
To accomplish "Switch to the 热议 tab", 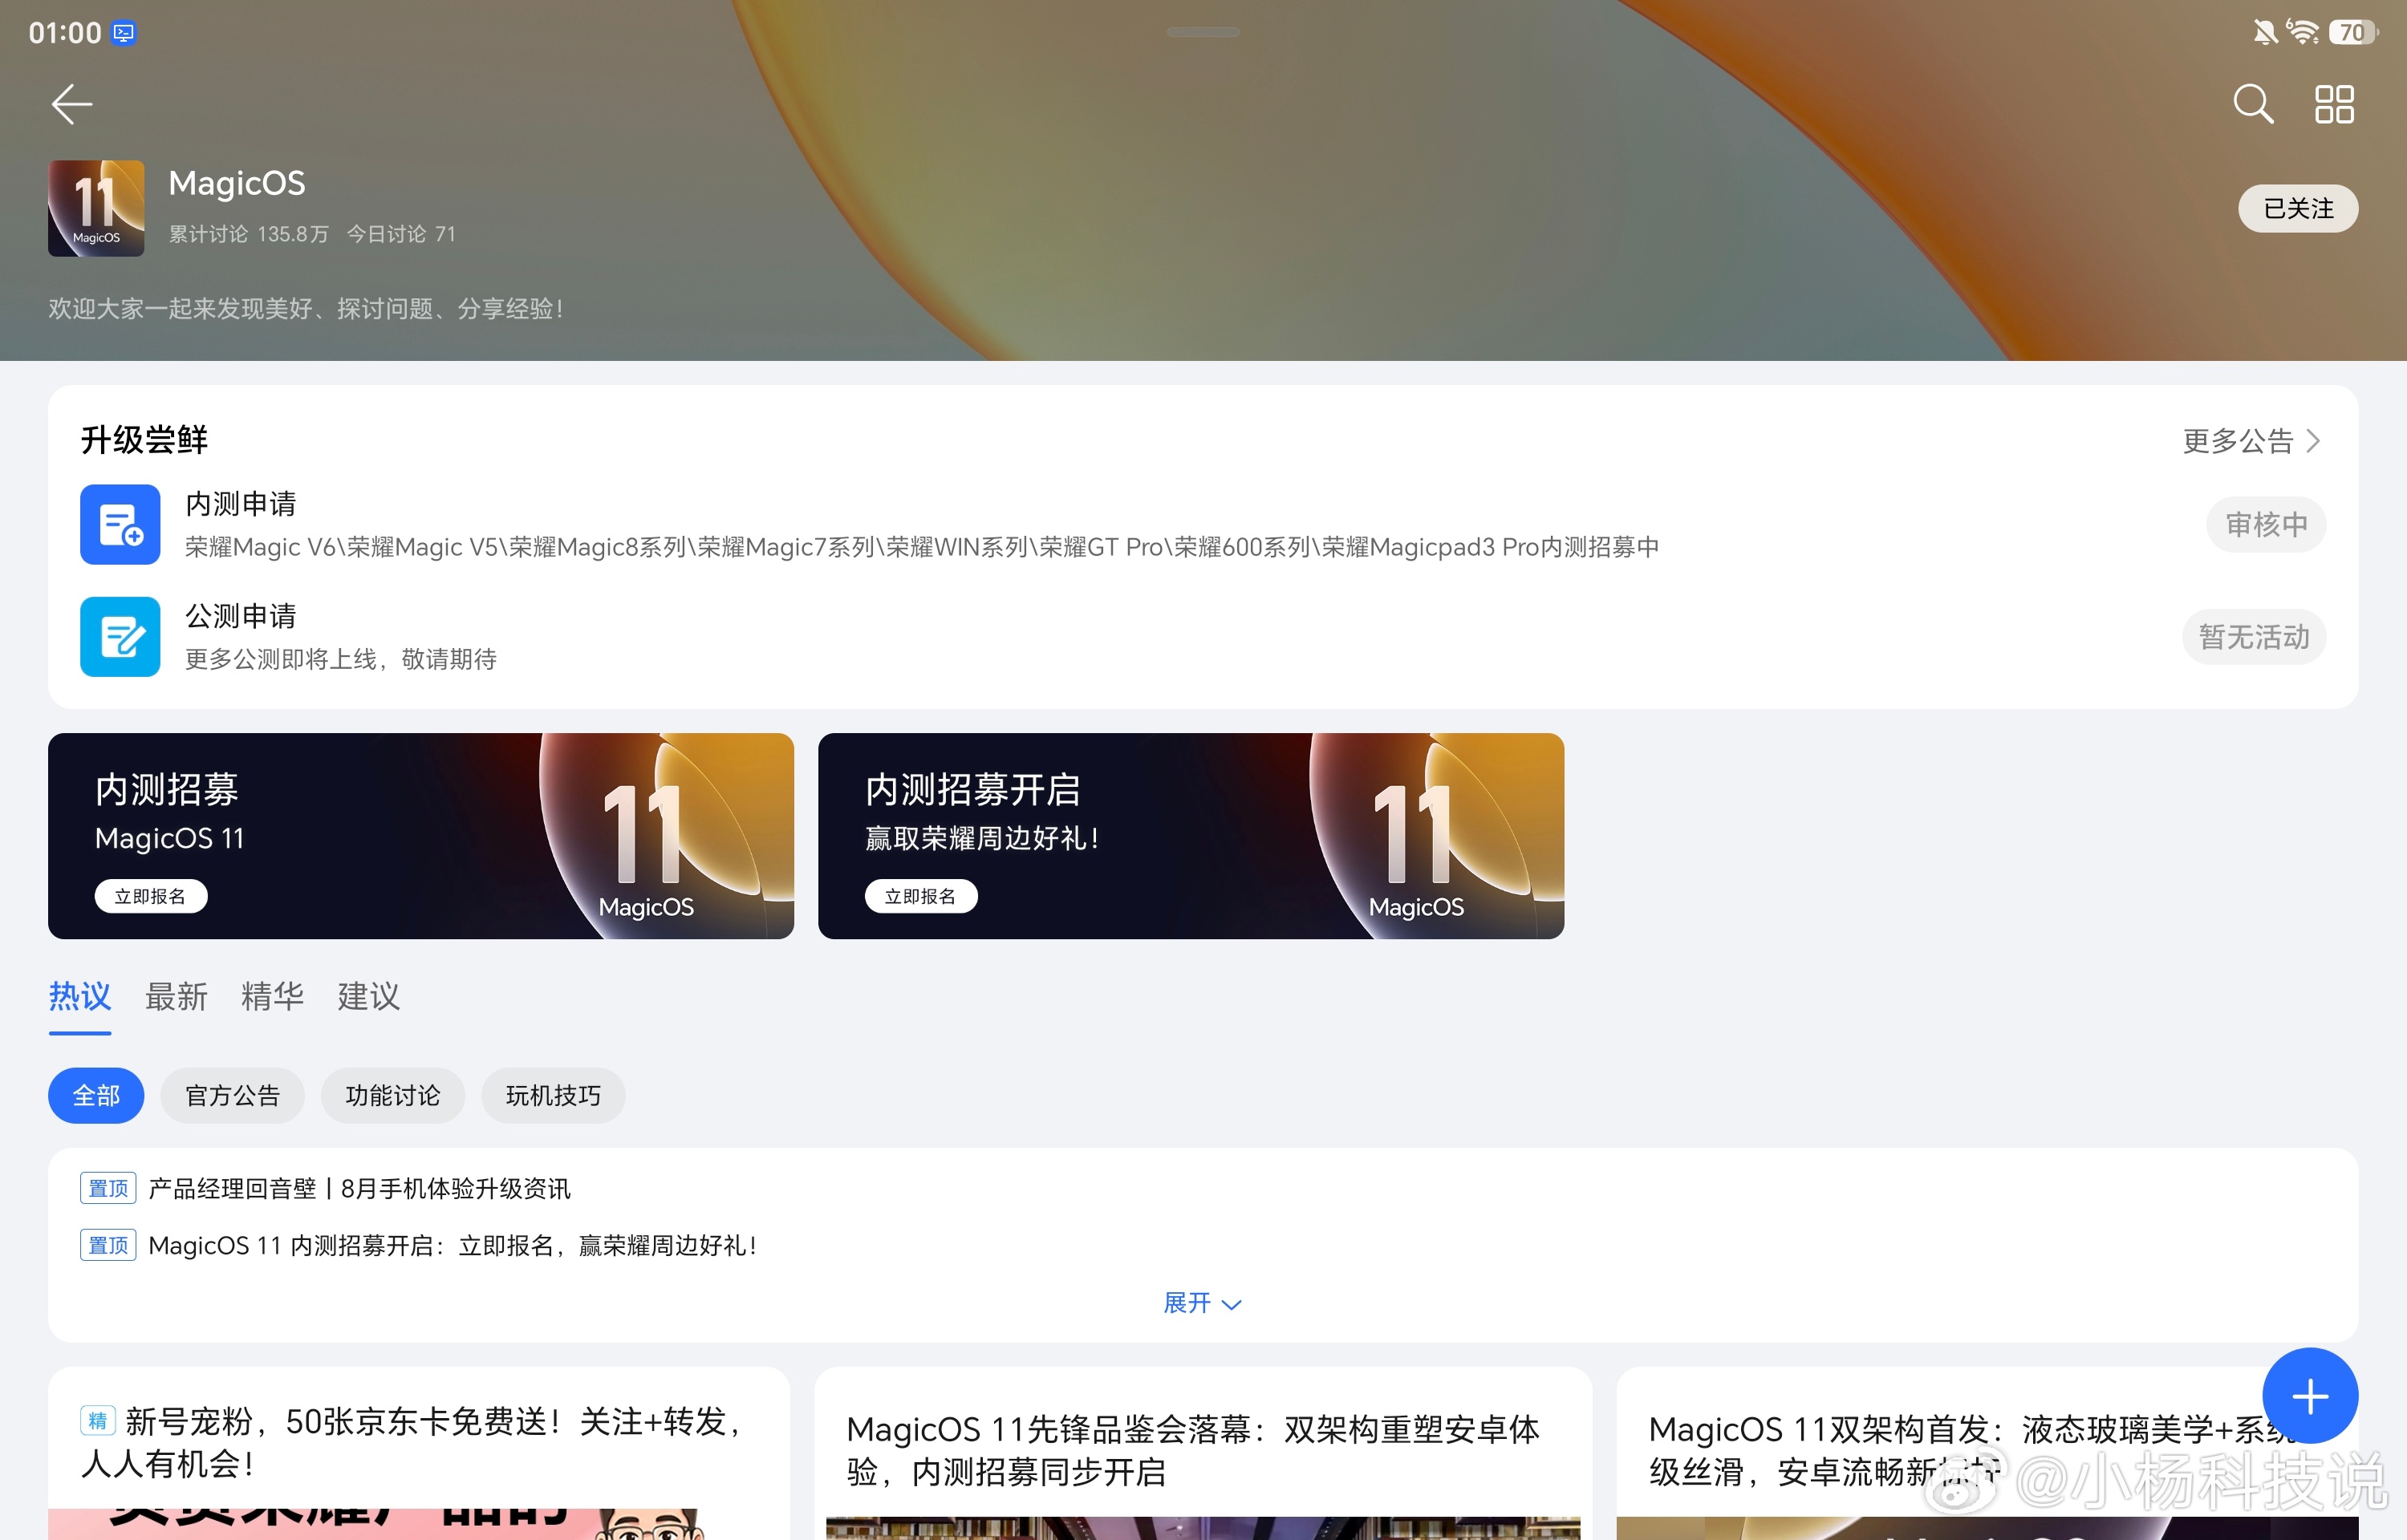I will pyautogui.click(x=80, y=996).
